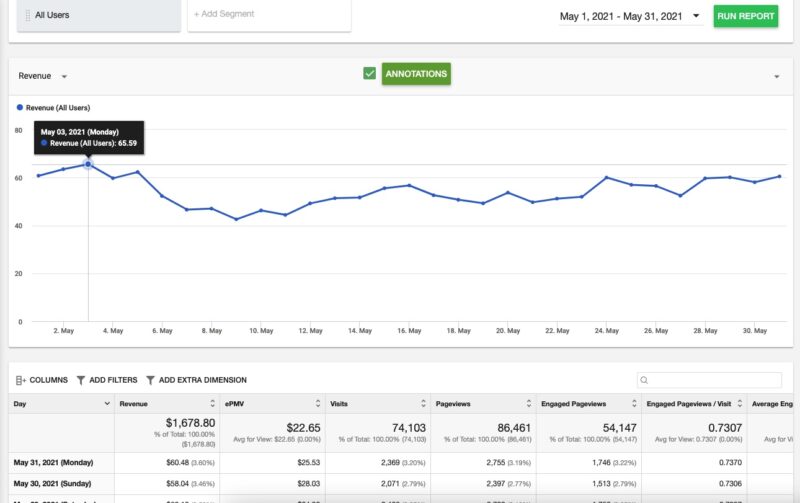Click the $60.48 revenue cell
The height and width of the screenshot is (503, 800).
point(178,463)
